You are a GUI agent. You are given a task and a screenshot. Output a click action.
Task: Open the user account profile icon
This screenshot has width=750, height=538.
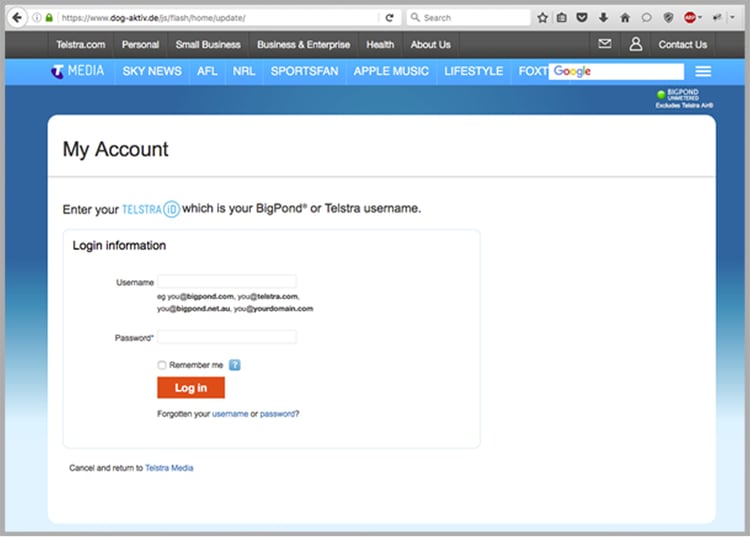(636, 44)
